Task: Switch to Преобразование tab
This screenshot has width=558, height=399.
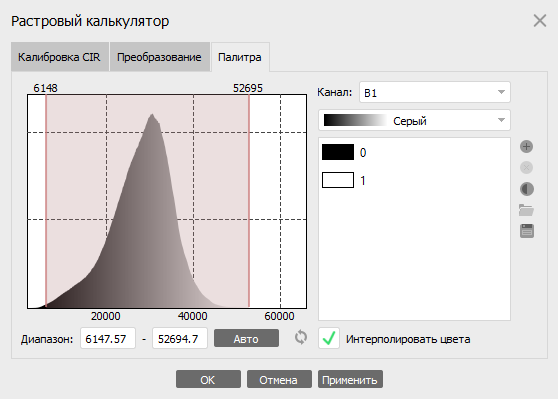Action: tap(159, 57)
